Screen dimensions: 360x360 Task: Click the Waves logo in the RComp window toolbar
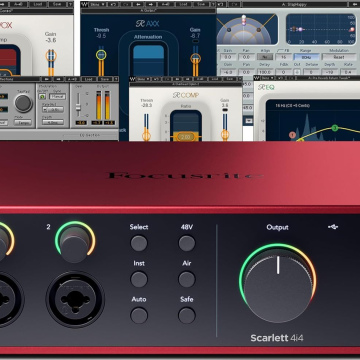pos(133,79)
